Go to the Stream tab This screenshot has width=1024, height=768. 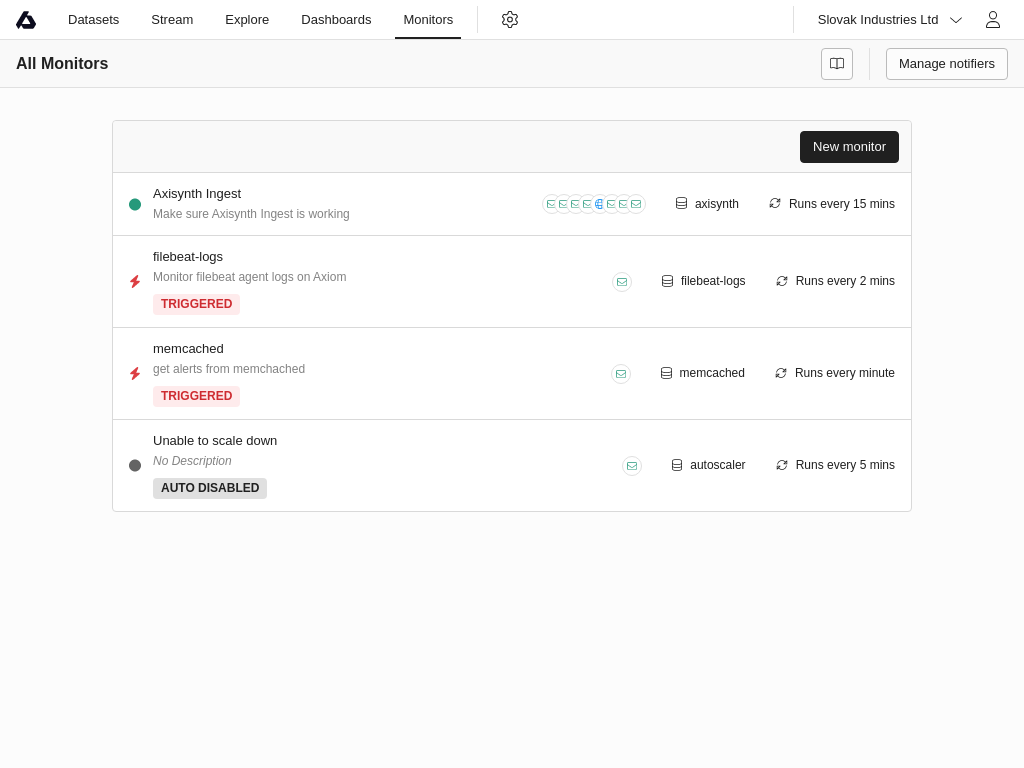click(172, 20)
